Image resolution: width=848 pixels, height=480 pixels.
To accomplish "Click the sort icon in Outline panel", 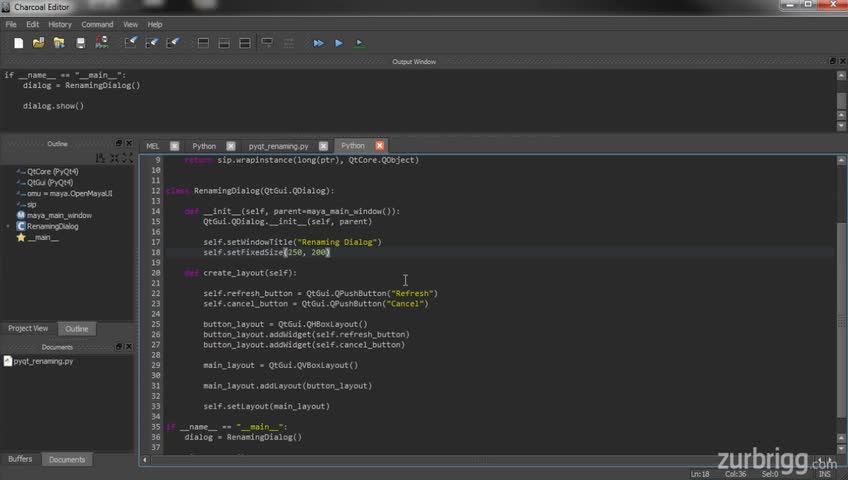I will pyautogui.click(x=100, y=158).
